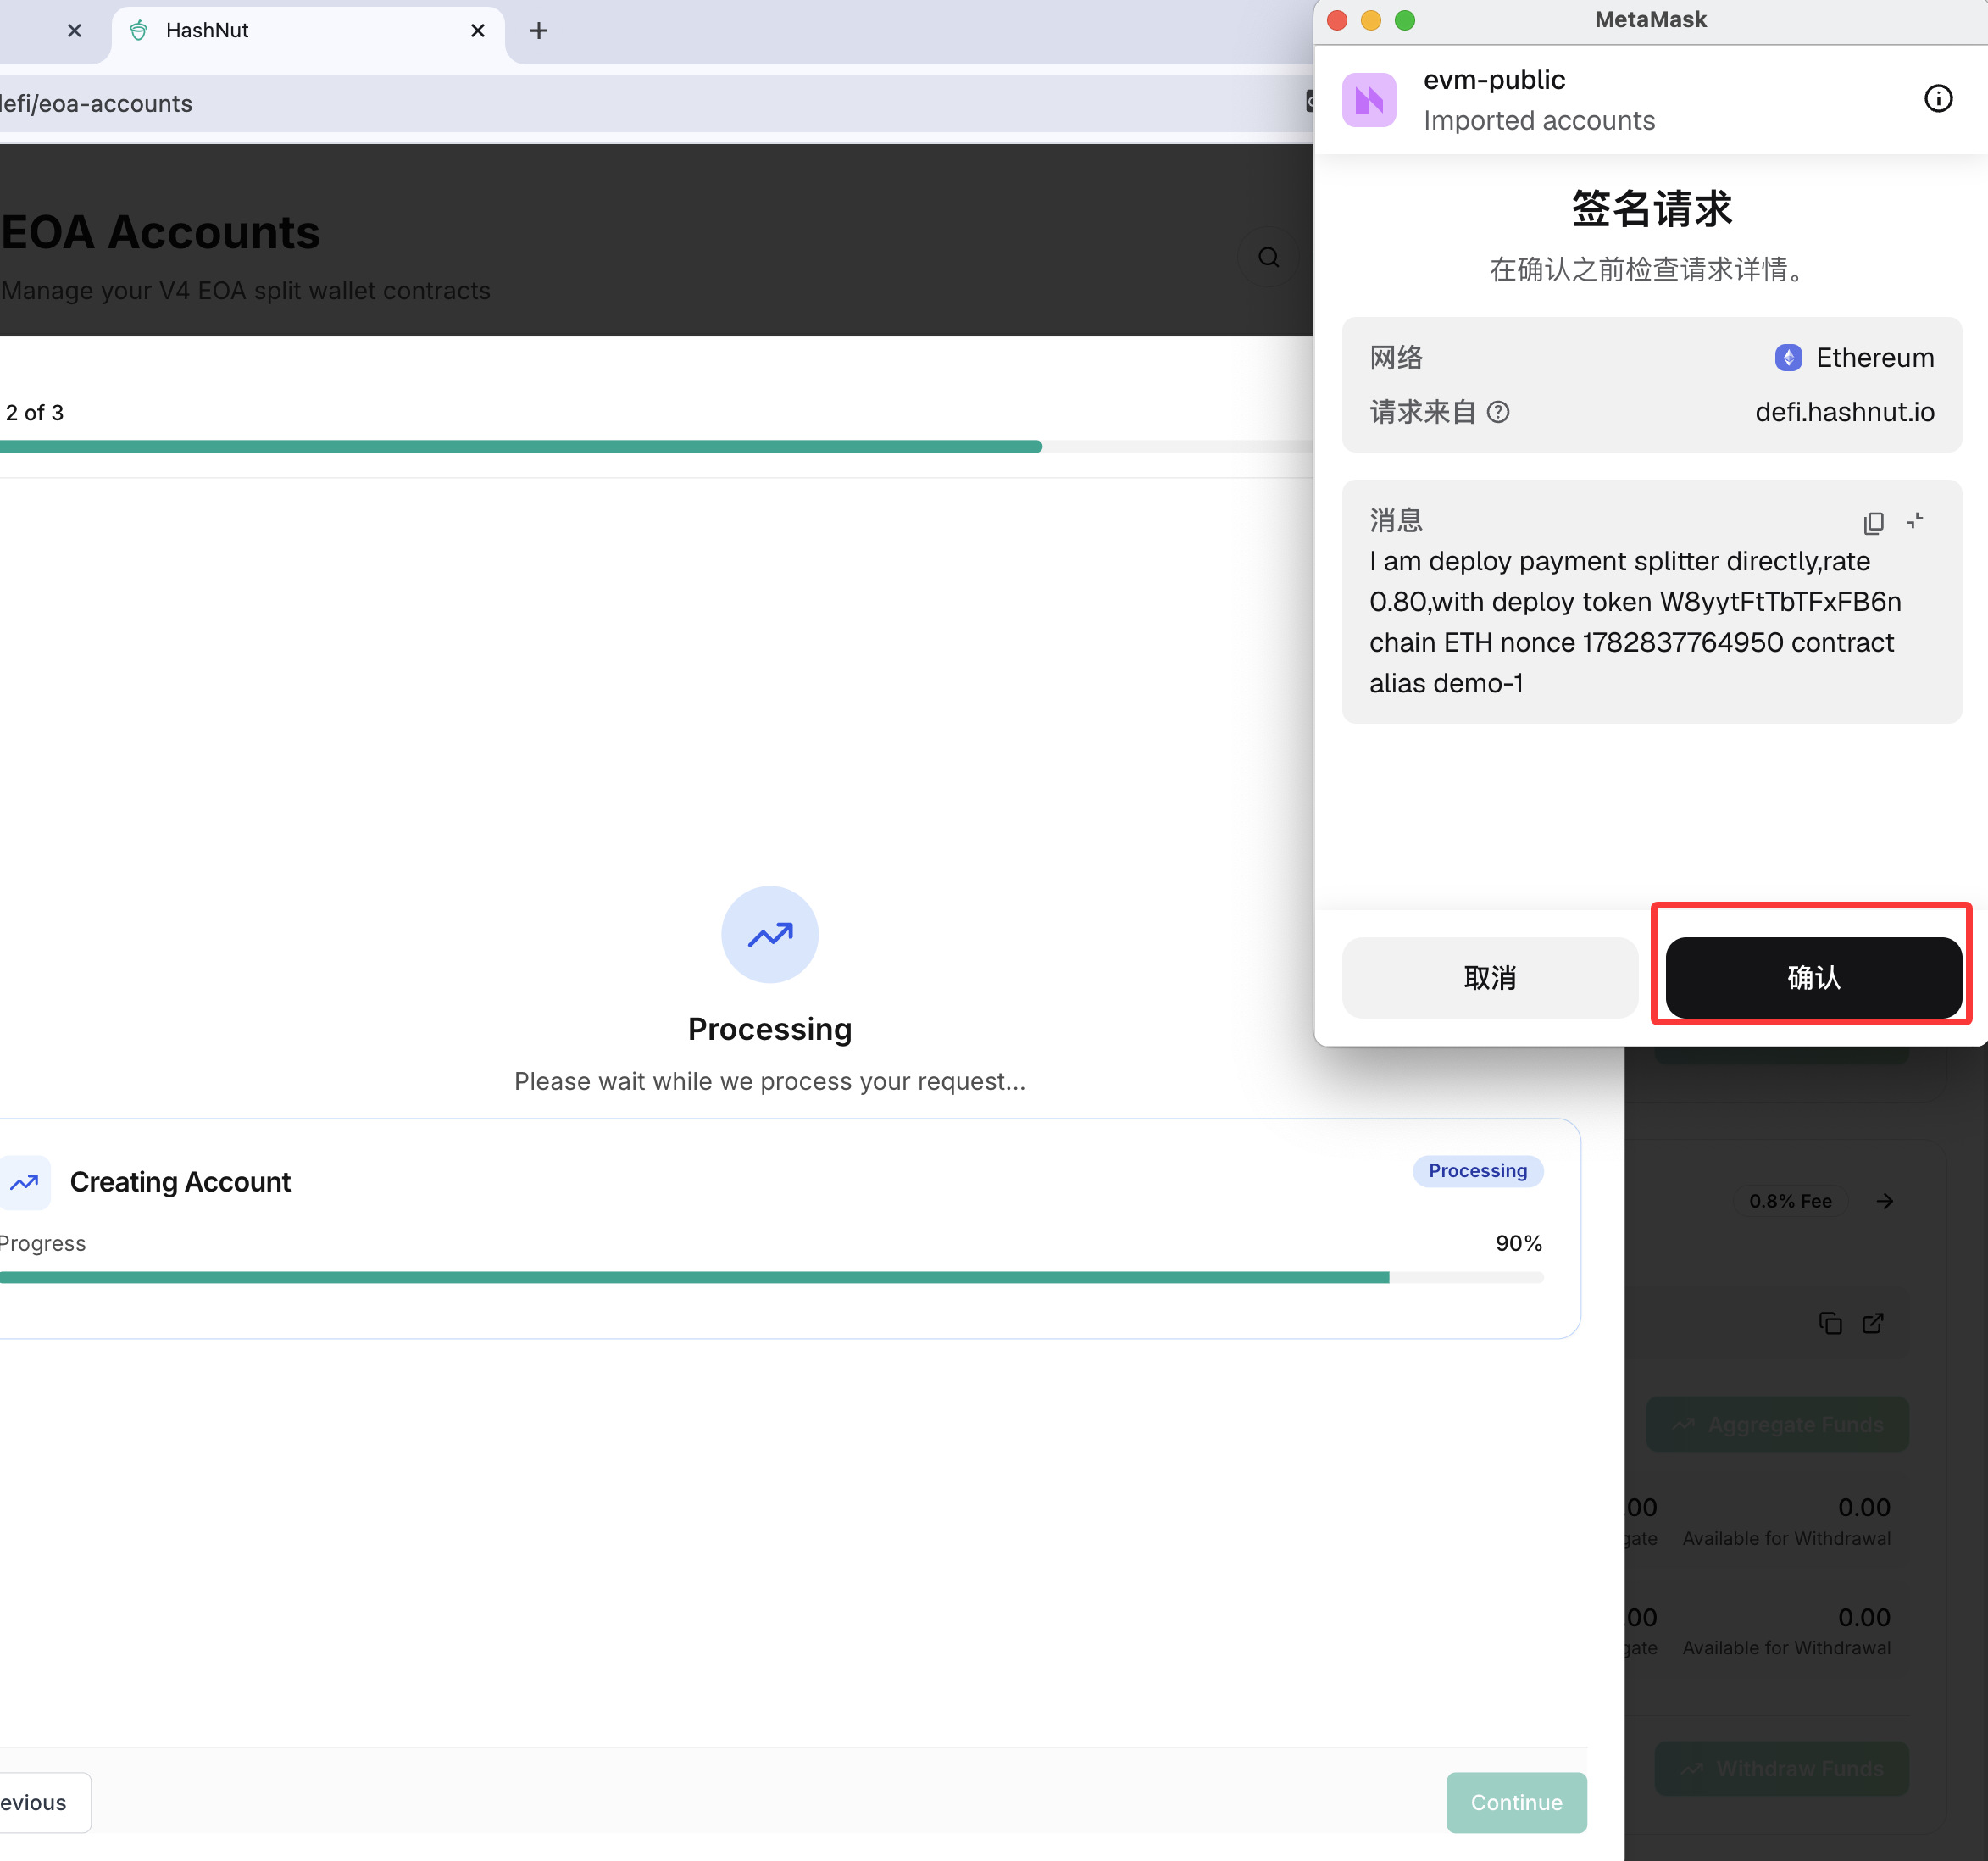Click the Processing status badge
The height and width of the screenshot is (1861, 1988).
point(1477,1170)
